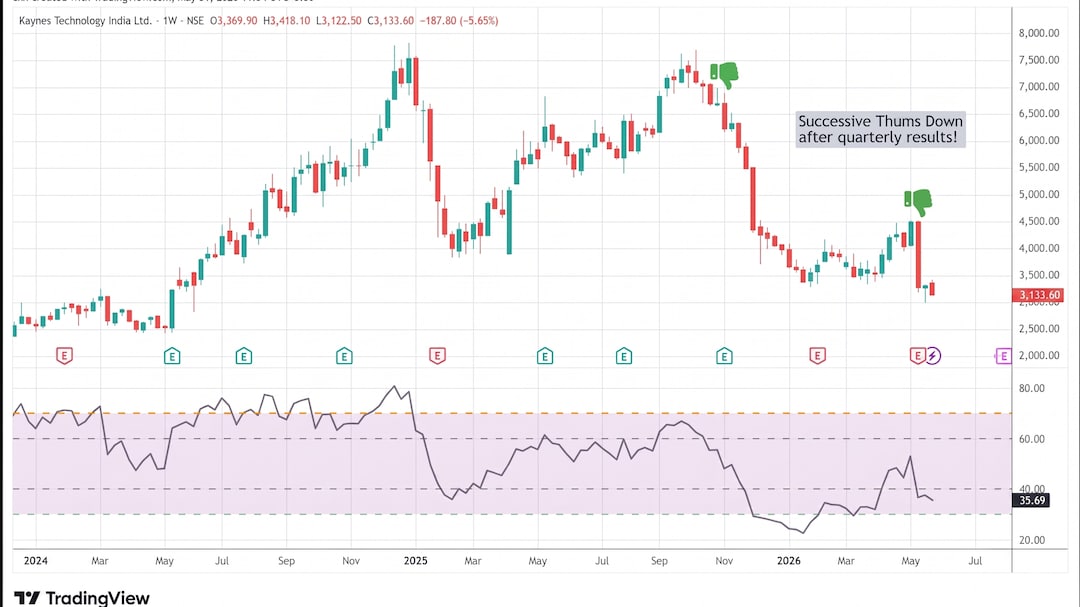Select the green earnings marker near July 2024

(x=243, y=356)
